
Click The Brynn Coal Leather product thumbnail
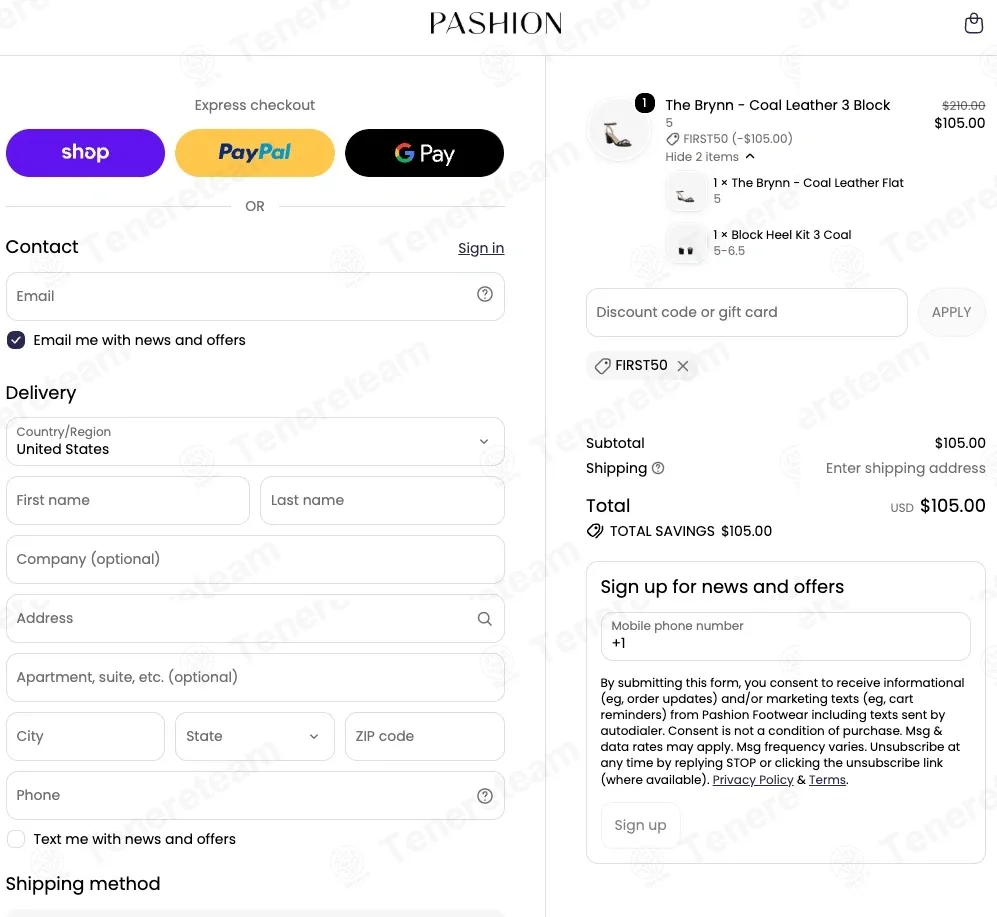pos(619,130)
